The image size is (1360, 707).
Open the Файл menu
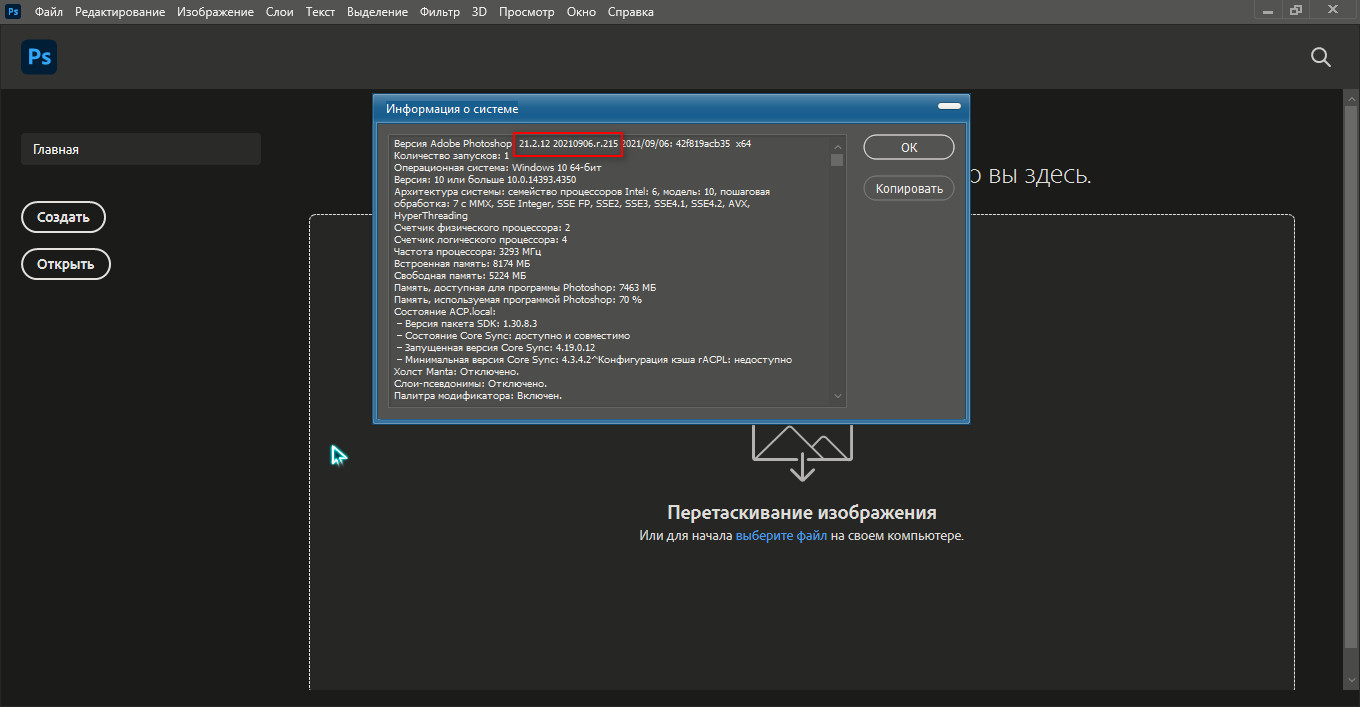(x=49, y=12)
